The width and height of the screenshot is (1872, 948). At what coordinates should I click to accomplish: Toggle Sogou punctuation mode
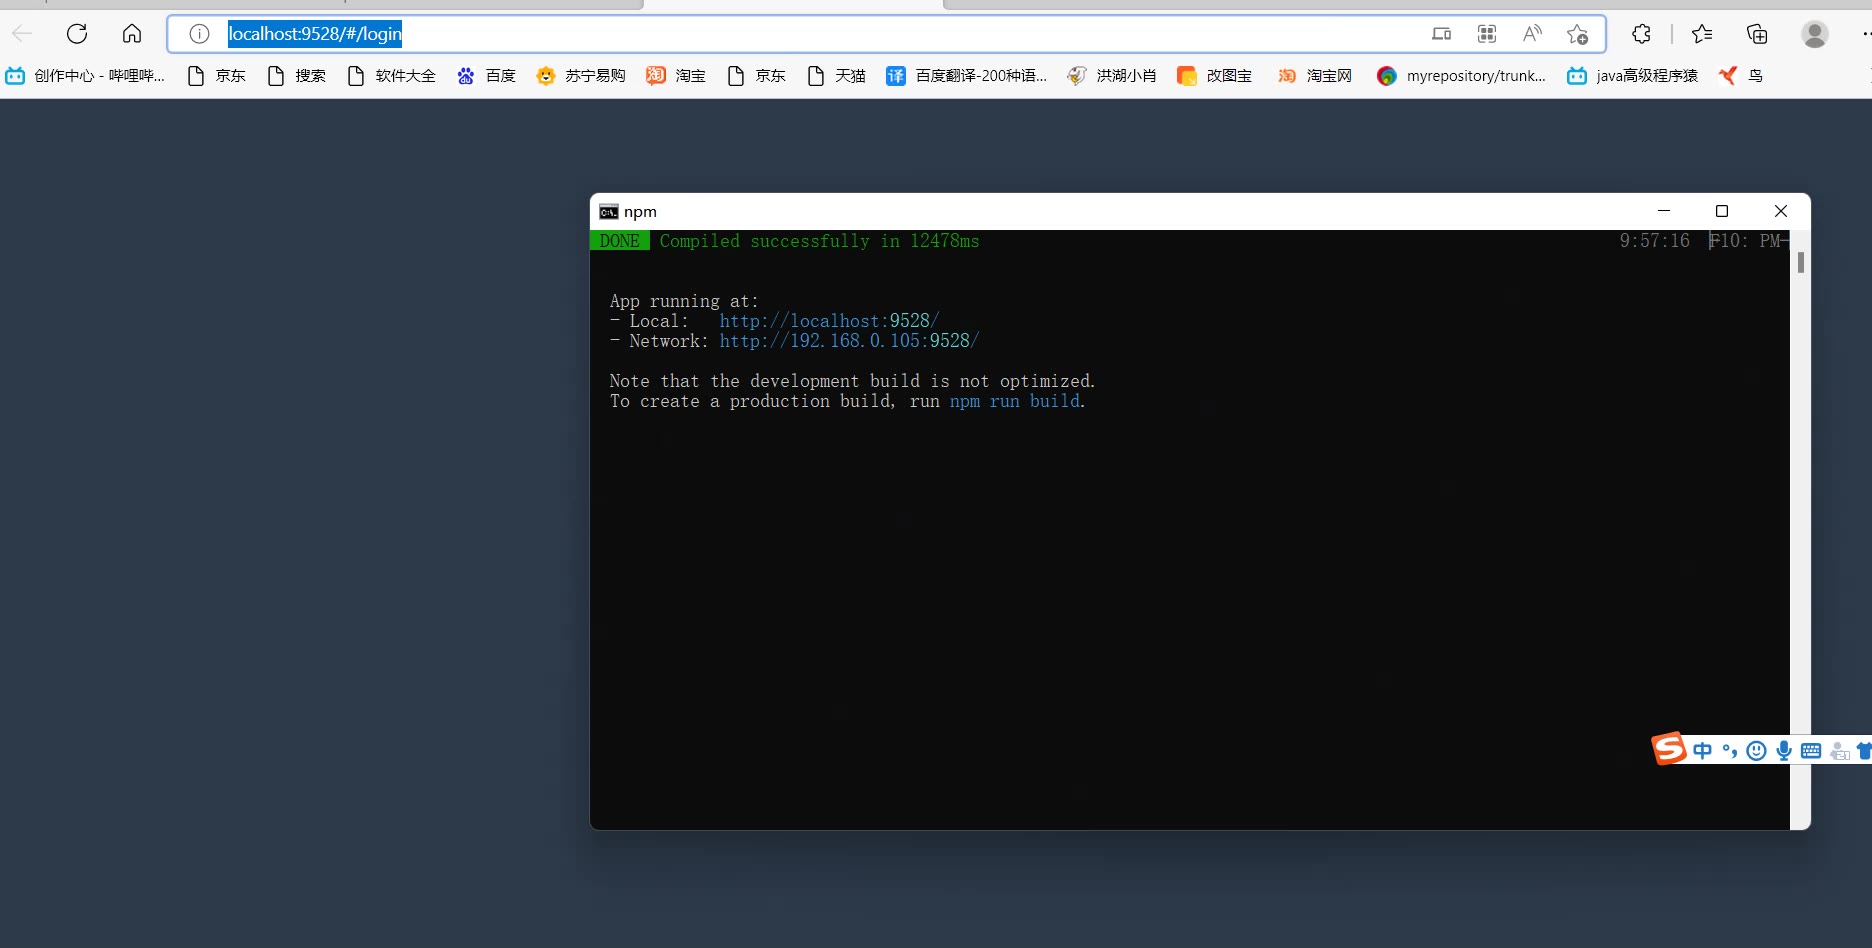(1730, 751)
